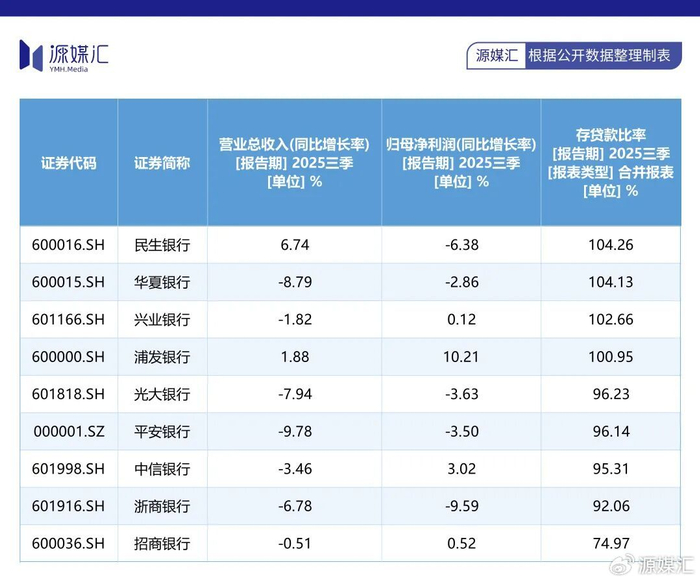Select the cell 601166.SH
The width and height of the screenshot is (700, 582).
click(x=68, y=320)
